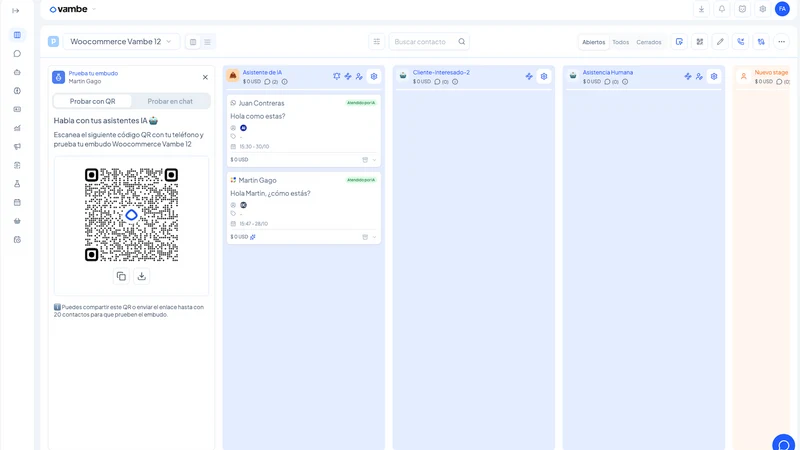800x450 pixels.
Task: Open settings gear in top bar
Action: pyautogui.click(x=763, y=9)
